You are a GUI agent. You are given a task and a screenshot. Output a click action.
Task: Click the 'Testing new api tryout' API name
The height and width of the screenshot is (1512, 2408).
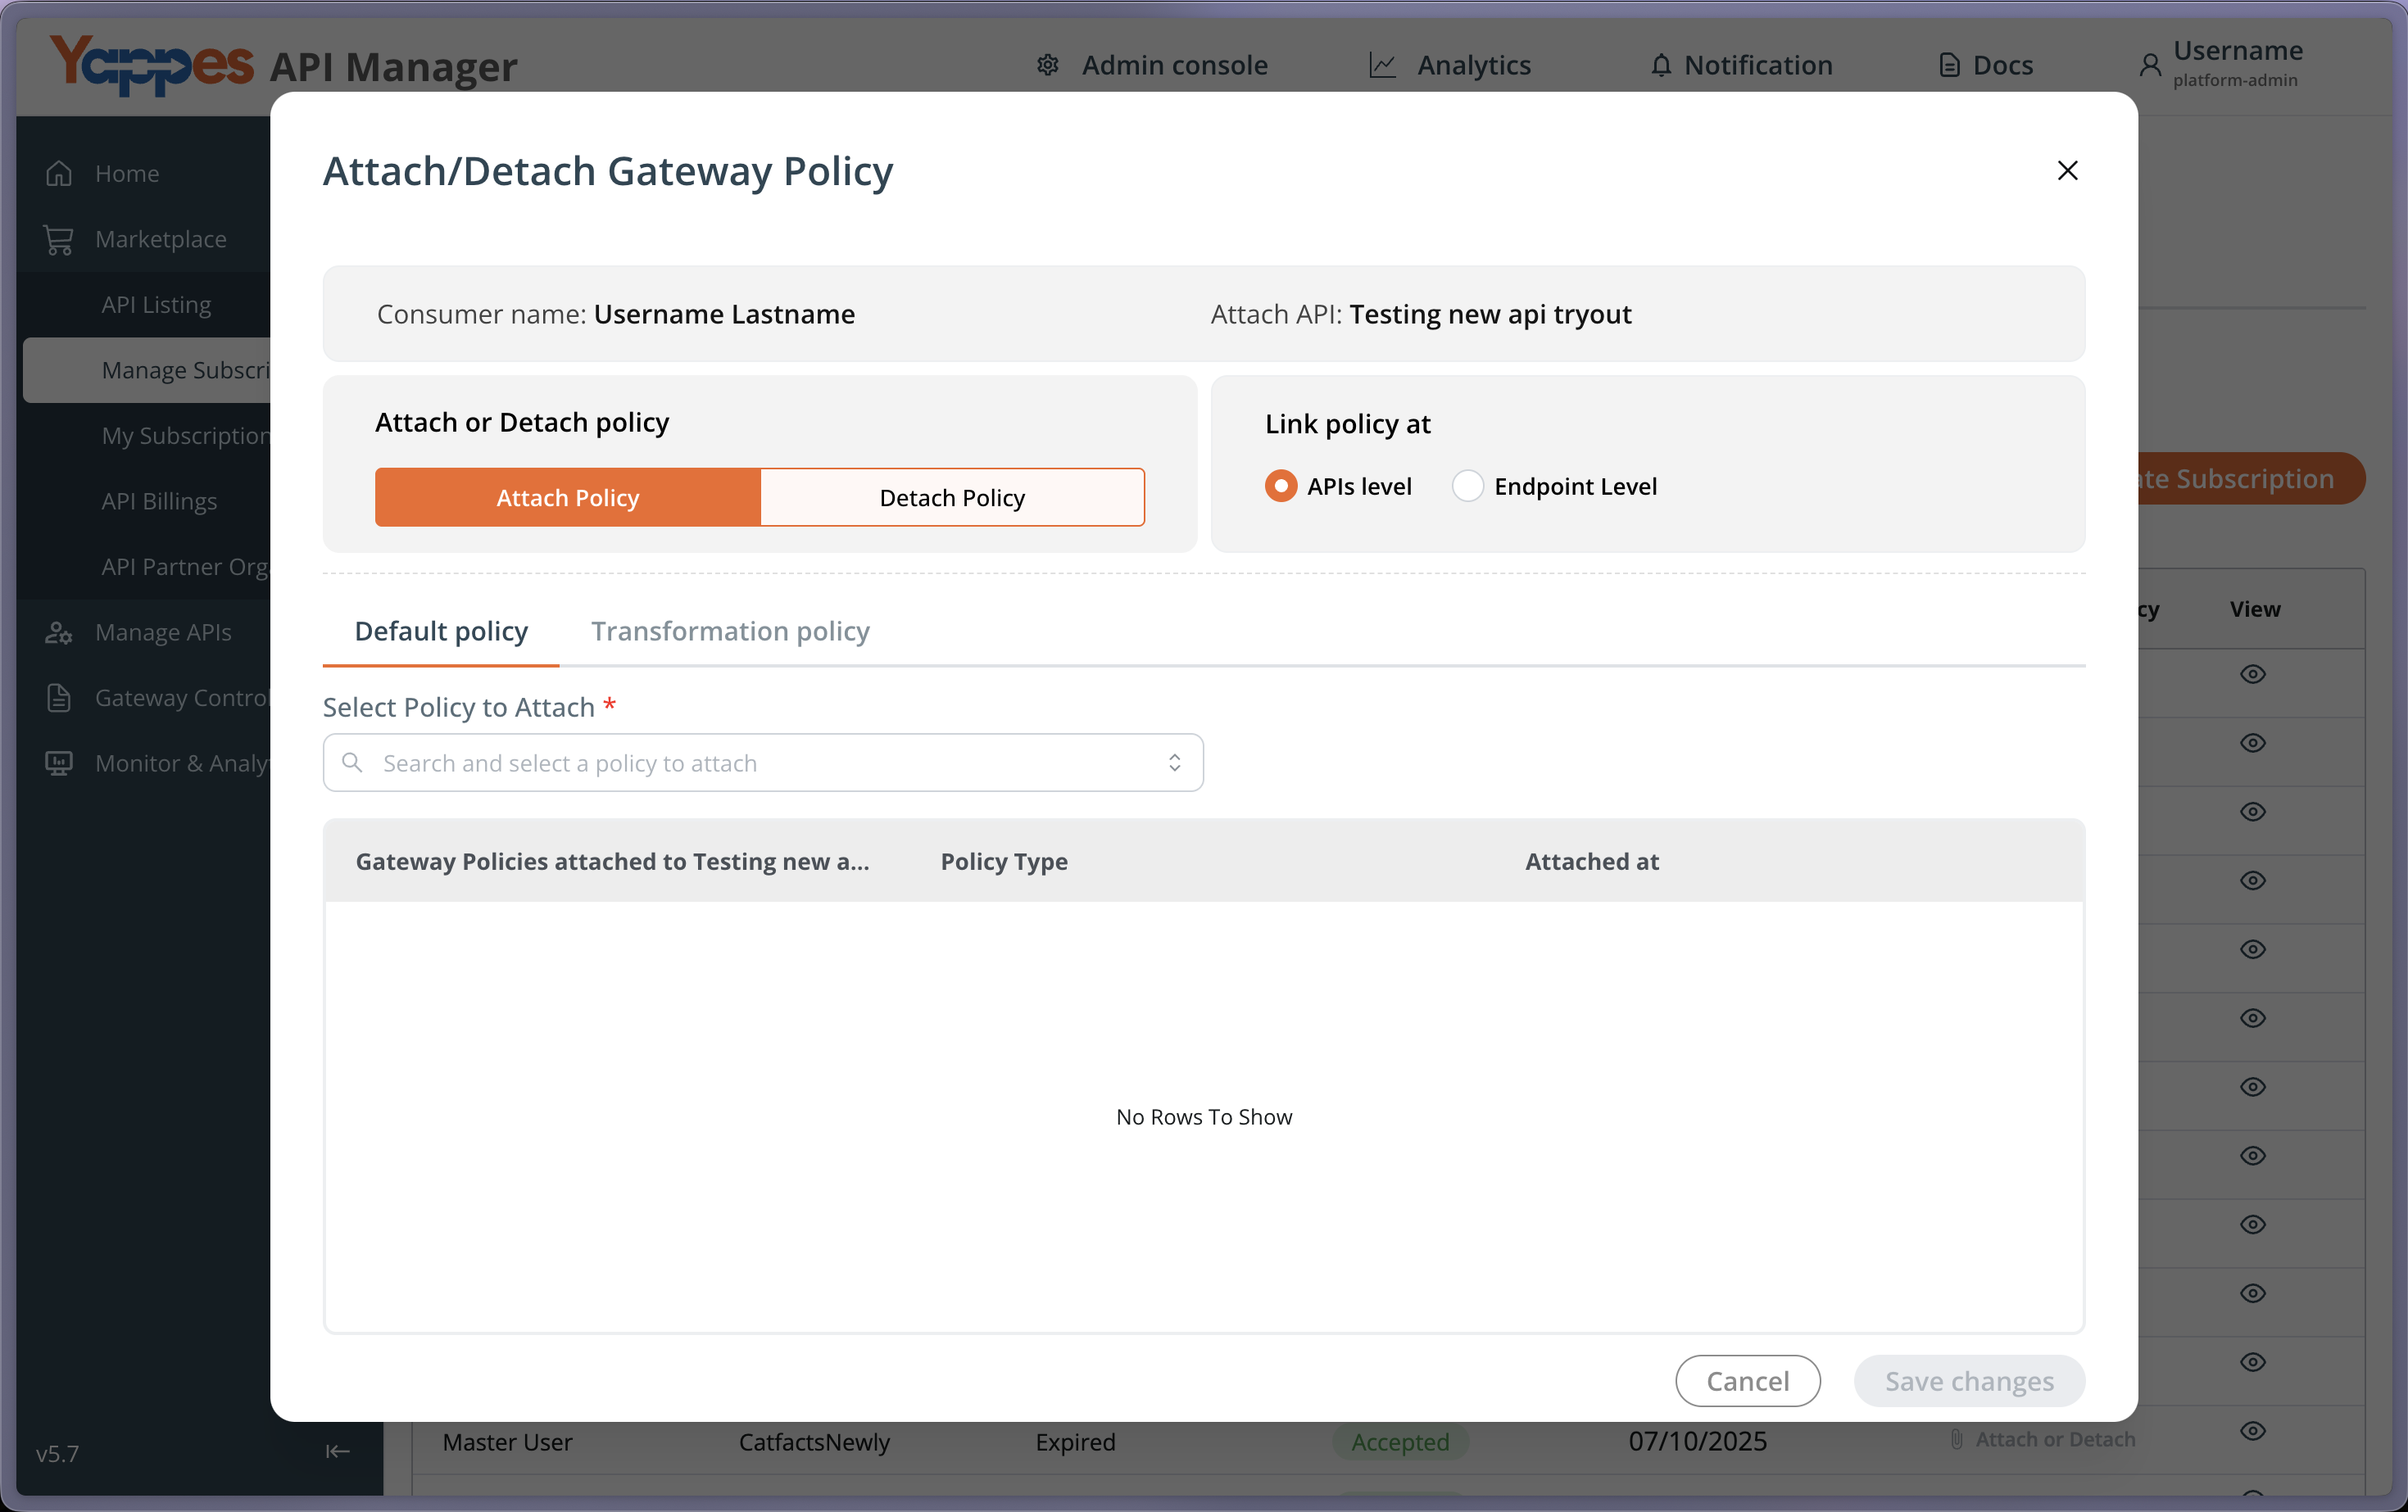(1490, 314)
